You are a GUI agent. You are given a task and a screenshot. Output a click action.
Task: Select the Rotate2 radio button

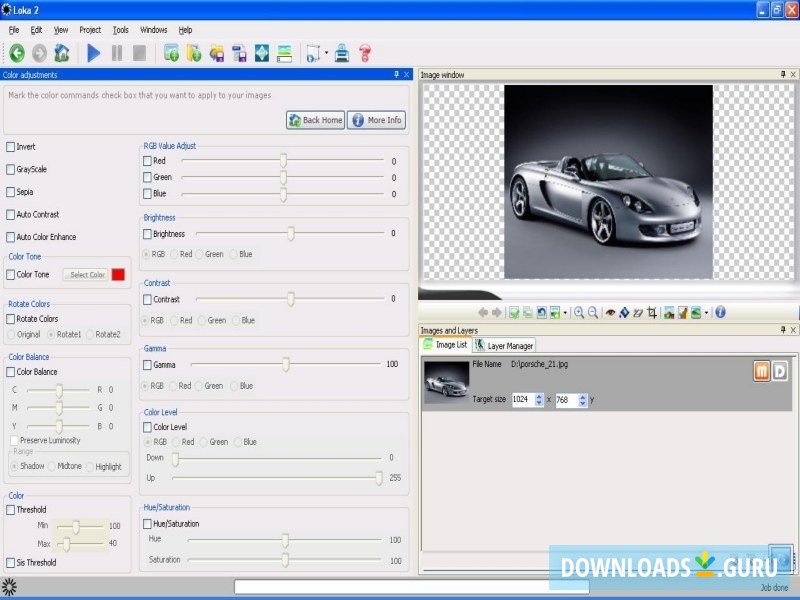click(x=90, y=334)
